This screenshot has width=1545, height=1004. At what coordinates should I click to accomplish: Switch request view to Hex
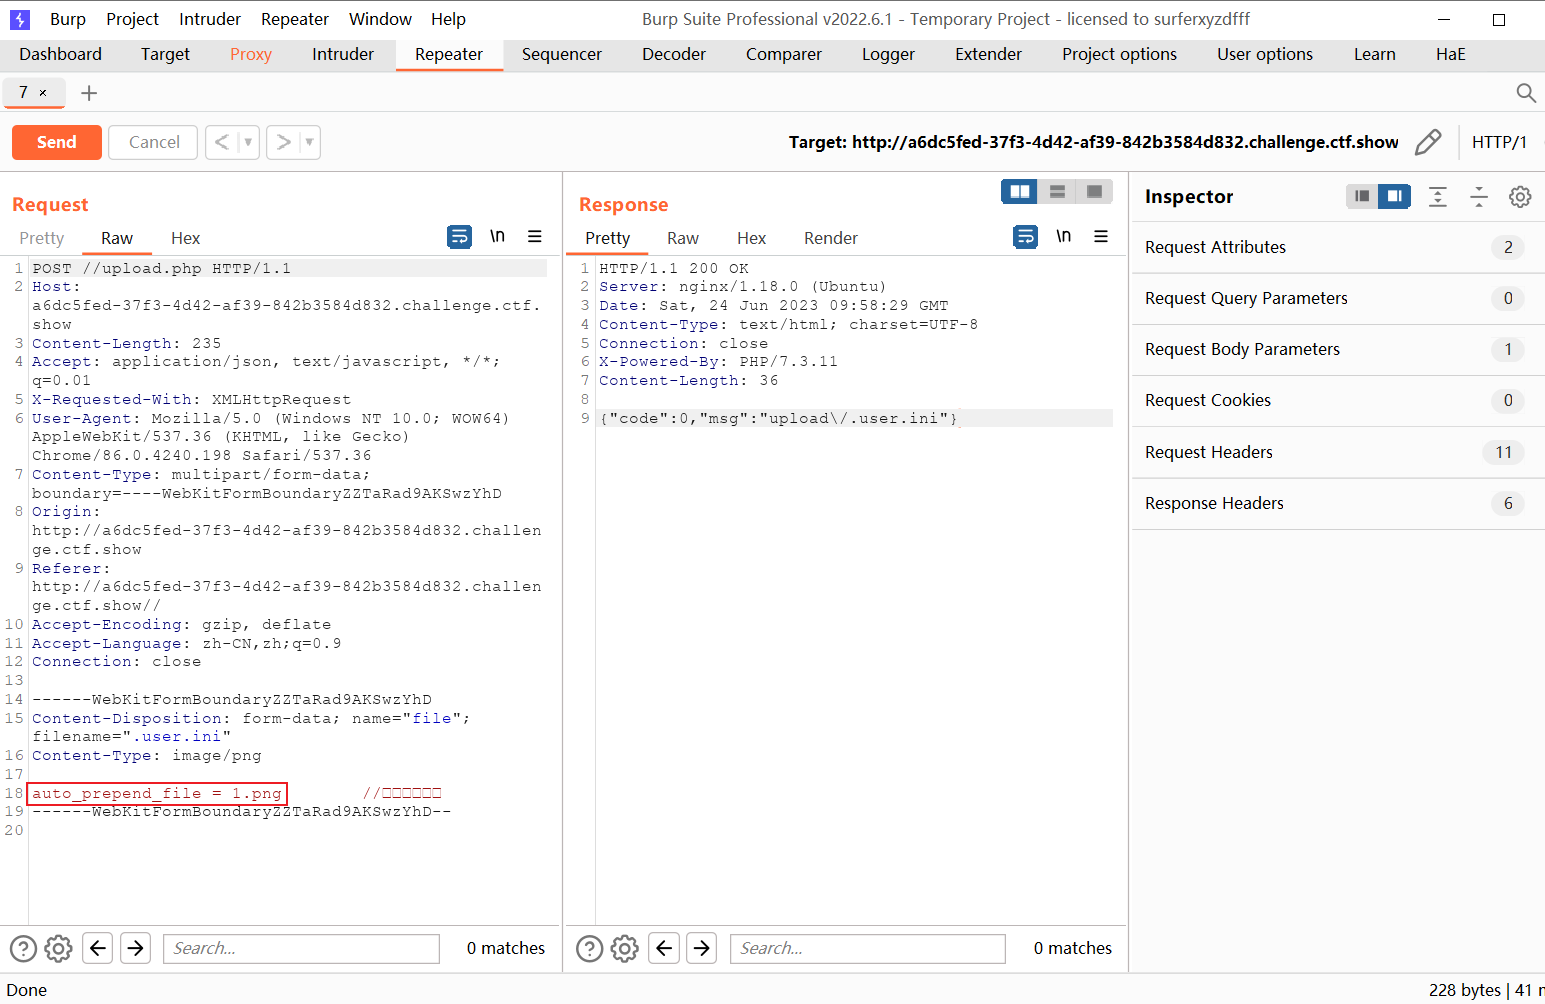(x=185, y=238)
